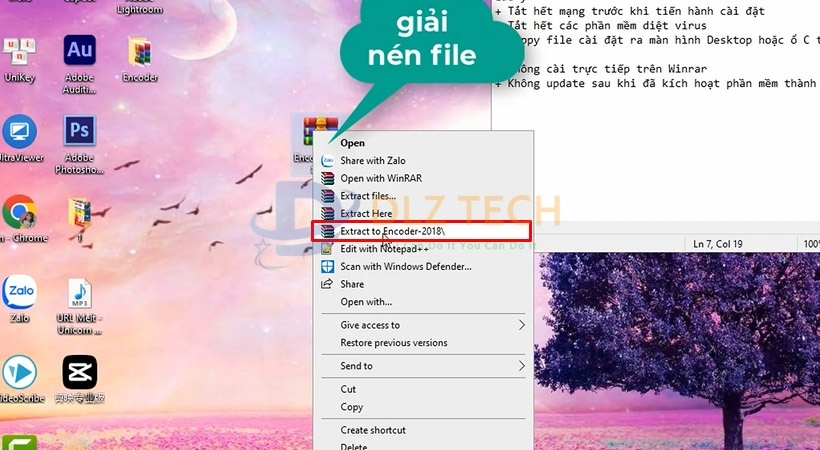Image resolution: width=820 pixels, height=450 pixels.
Task: Open the Adobe Audition desktop icon
Action: coord(79,51)
